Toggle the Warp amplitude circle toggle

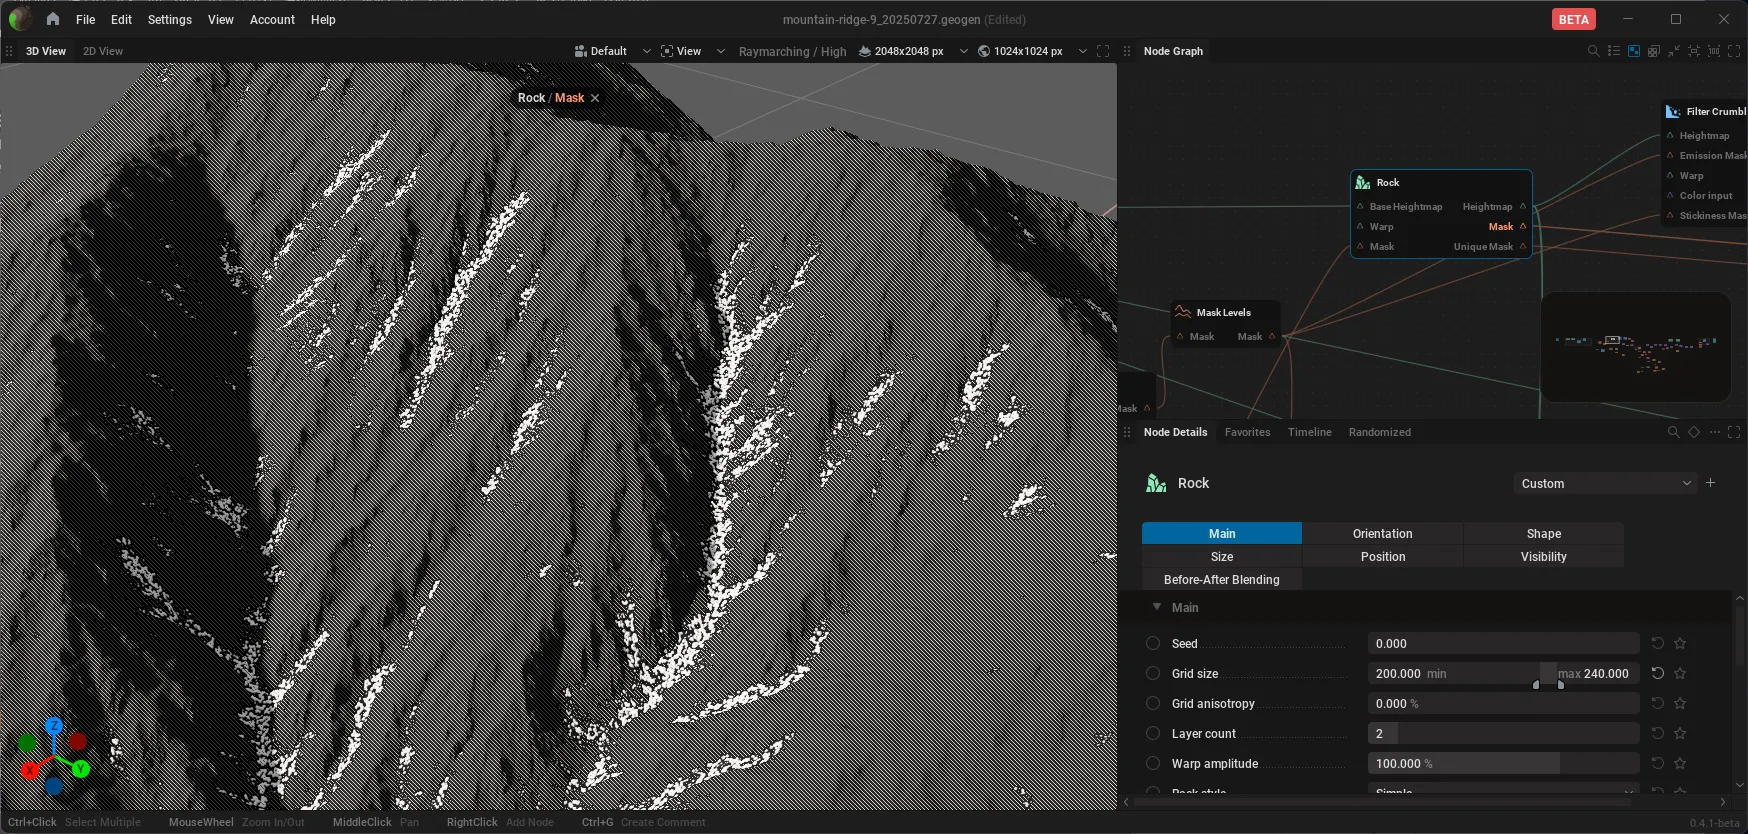click(x=1153, y=763)
